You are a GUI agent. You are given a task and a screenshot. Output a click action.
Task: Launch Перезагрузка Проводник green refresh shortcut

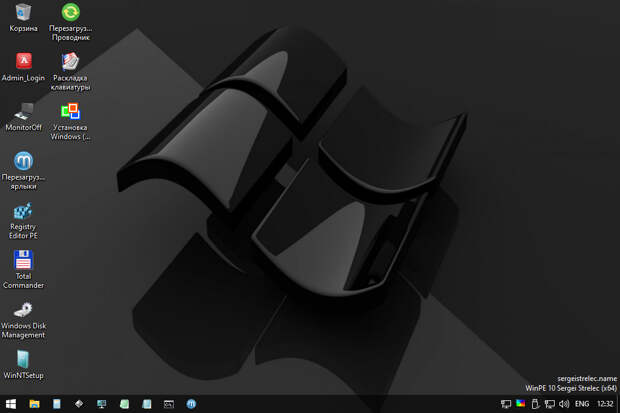pyautogui.click(x=70, y=13)
